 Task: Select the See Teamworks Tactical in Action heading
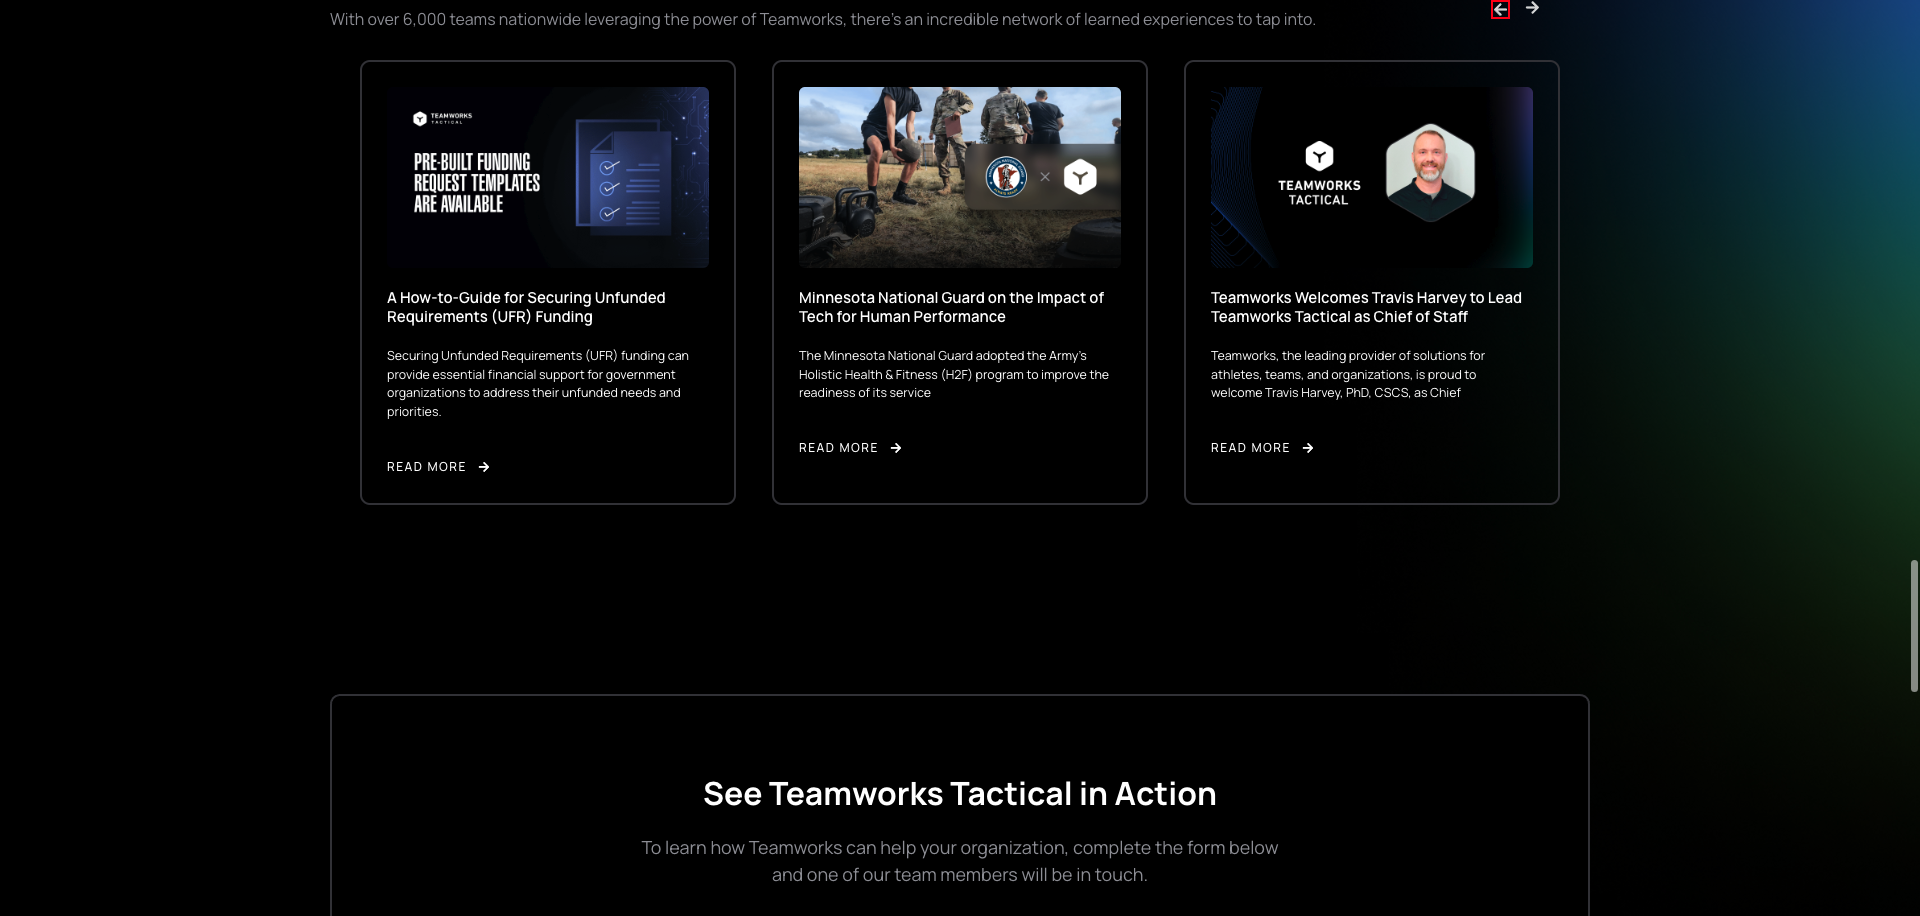tap(959, 793)
